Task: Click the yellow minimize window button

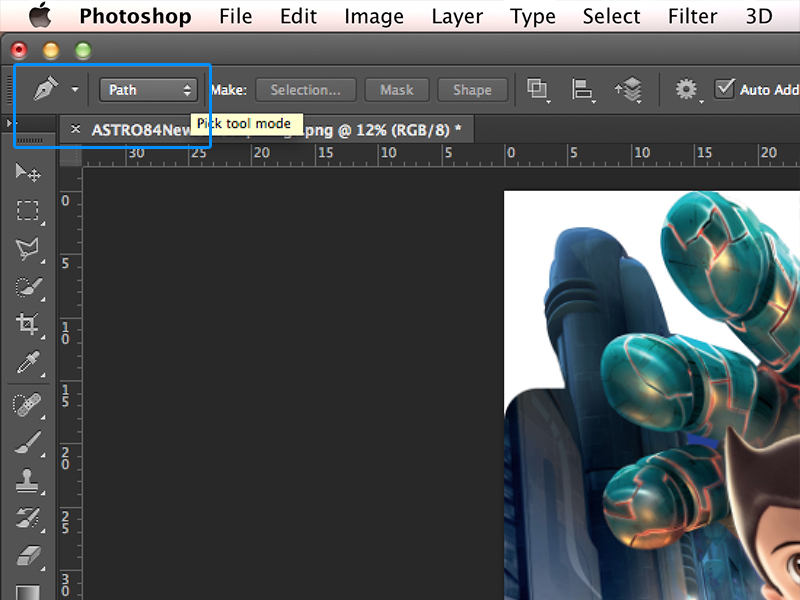Action: tap(51, 50)
